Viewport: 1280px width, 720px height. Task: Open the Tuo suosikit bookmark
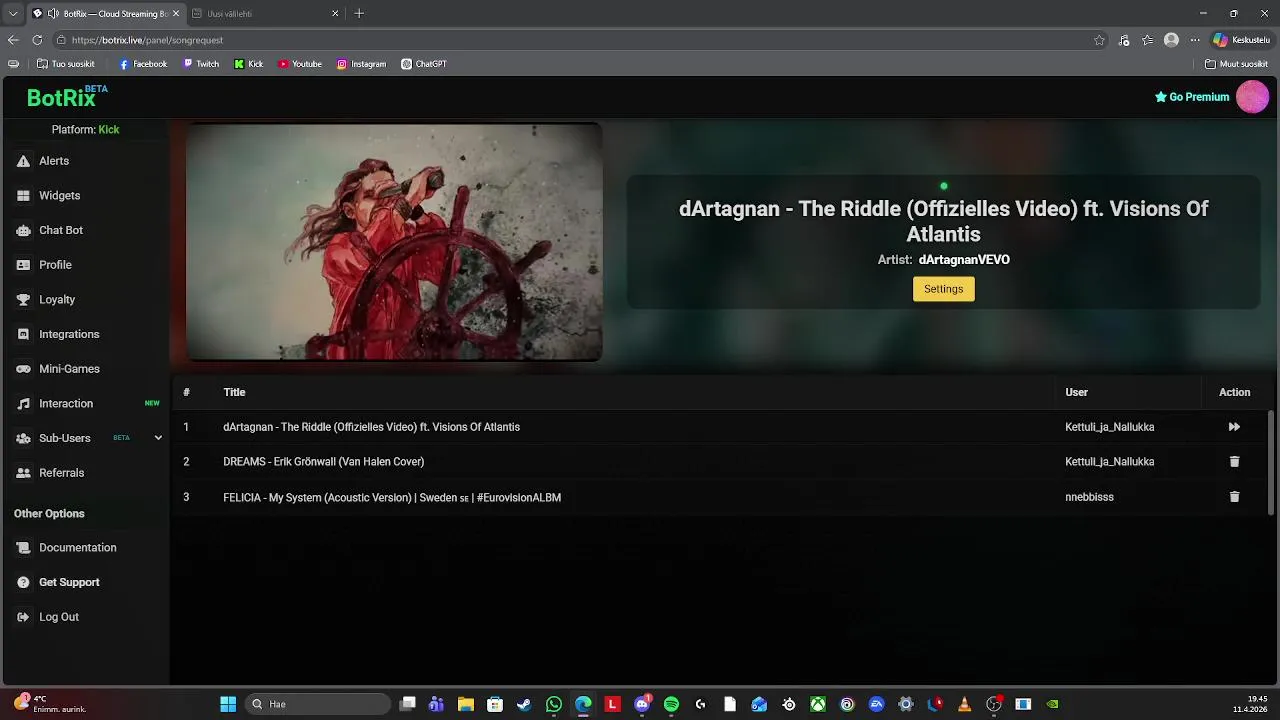pos(66,64)
